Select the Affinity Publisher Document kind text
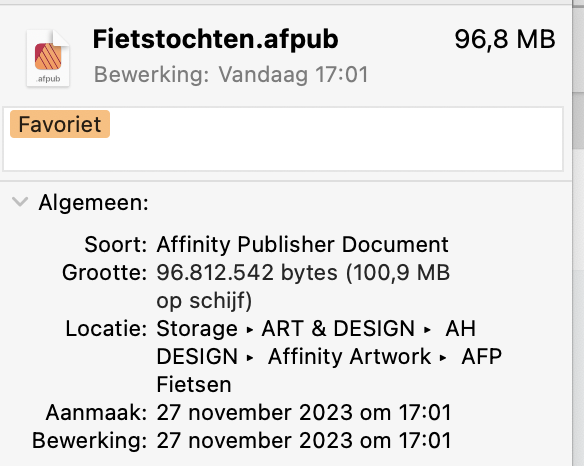 (302, 245)
